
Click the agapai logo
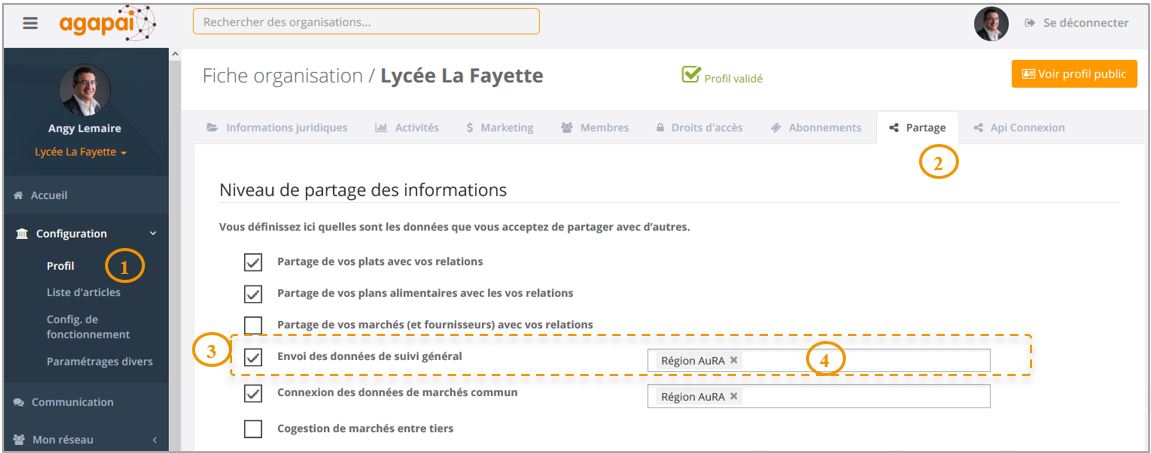(107, 23)
